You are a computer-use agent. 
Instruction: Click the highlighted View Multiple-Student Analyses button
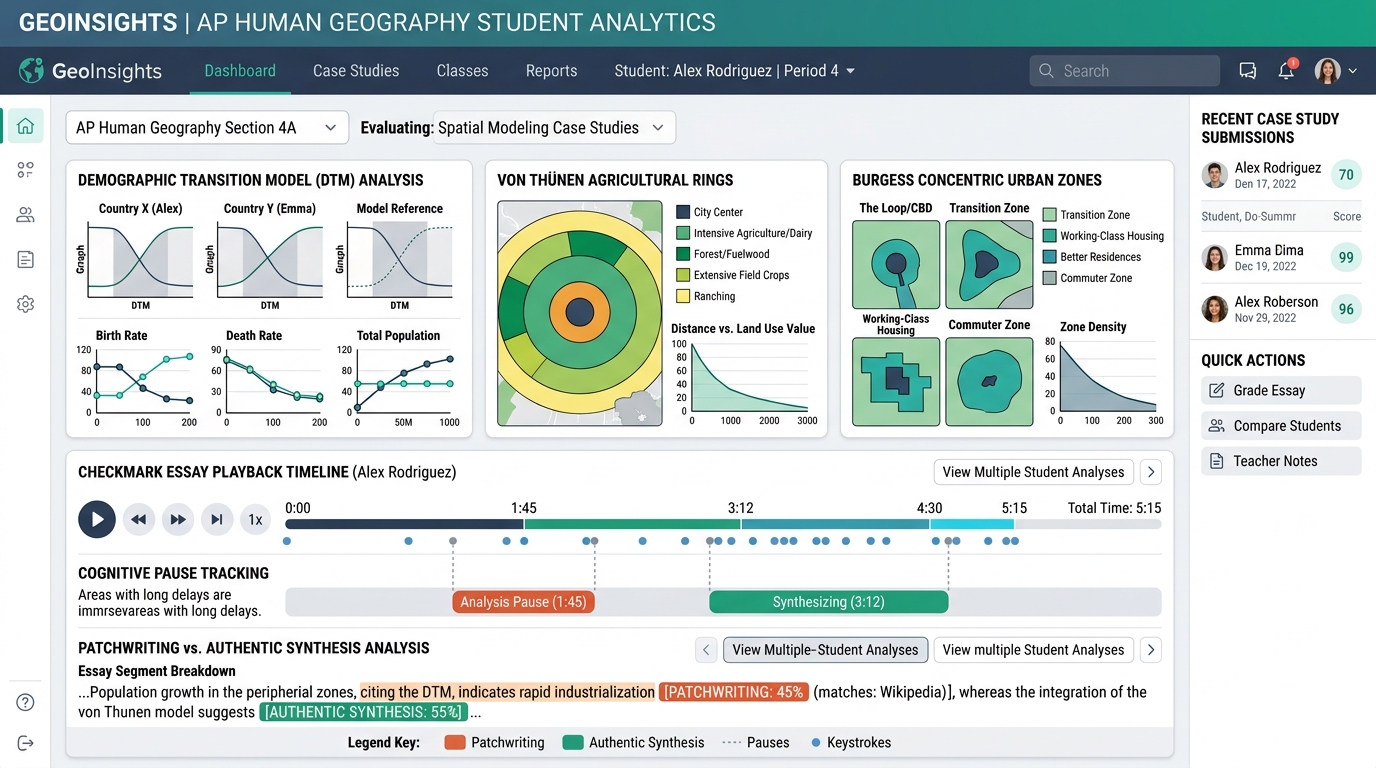tap(825, 650)
